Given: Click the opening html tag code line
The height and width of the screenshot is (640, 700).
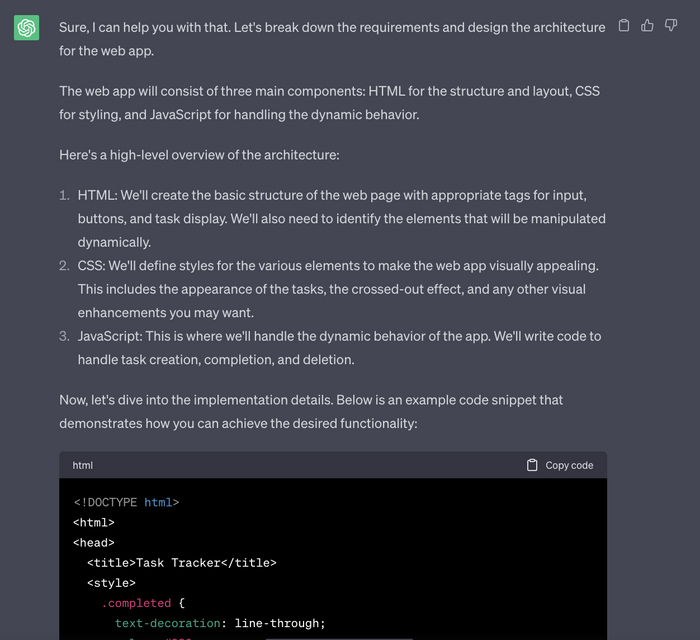Looking at the screenshot, I should (x=94, y=522).
